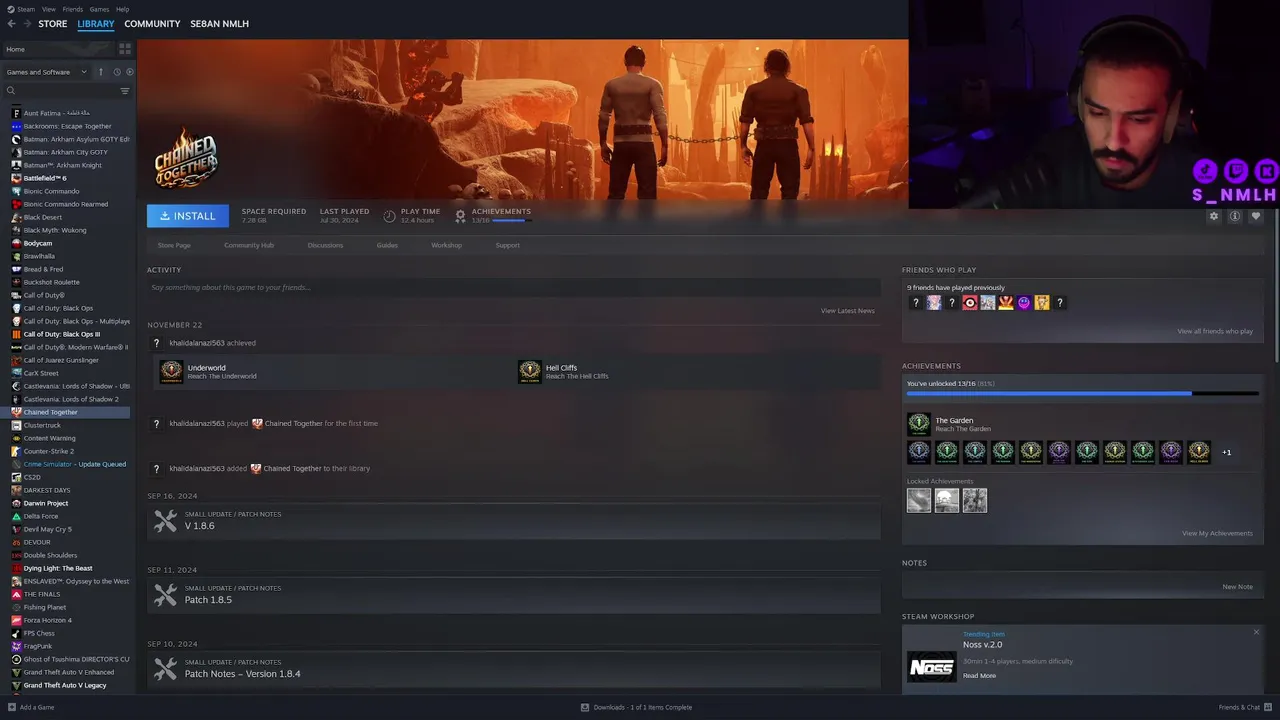Open the View menu
Screen dimensions: 1280x720
pos(49,9)
